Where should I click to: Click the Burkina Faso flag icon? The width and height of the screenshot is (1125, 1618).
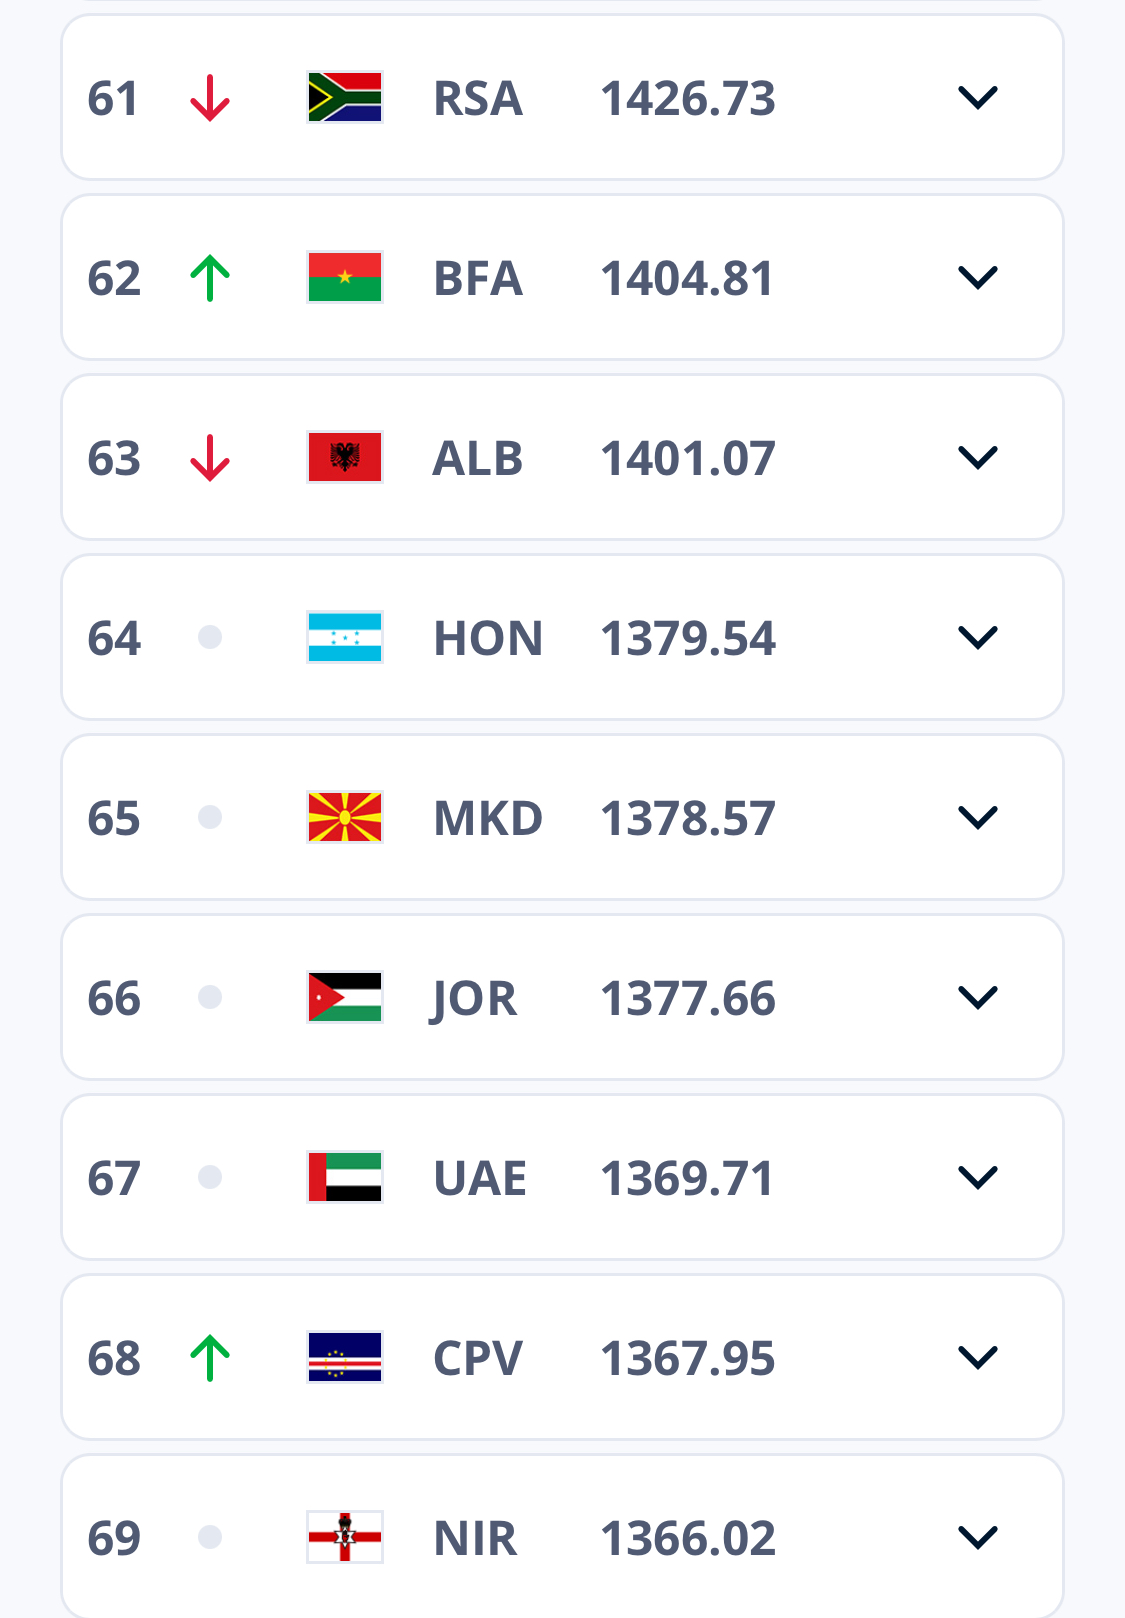pos(345,277)
